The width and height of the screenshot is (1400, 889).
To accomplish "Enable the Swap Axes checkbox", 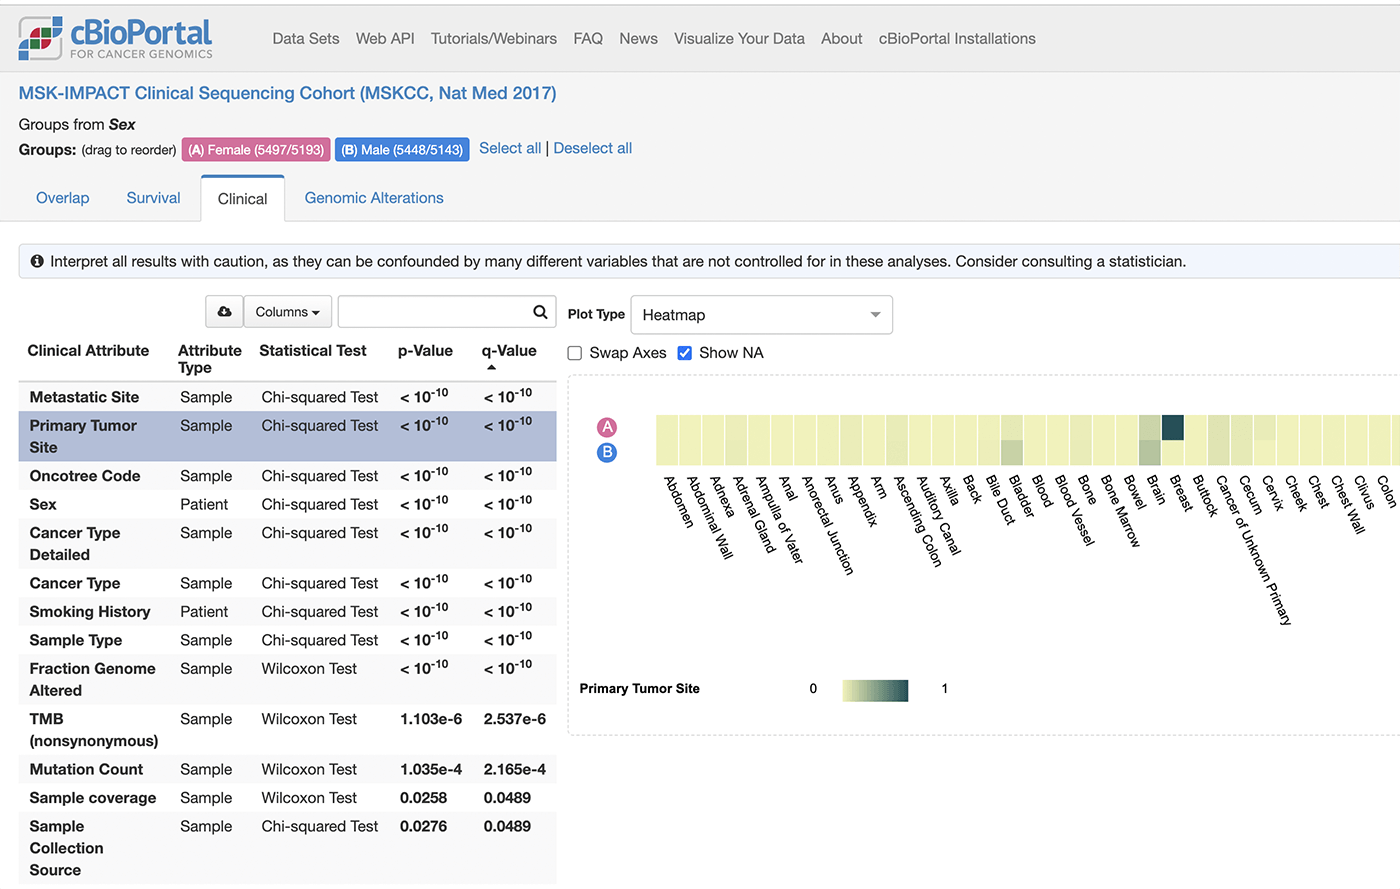I will (575, 353).
